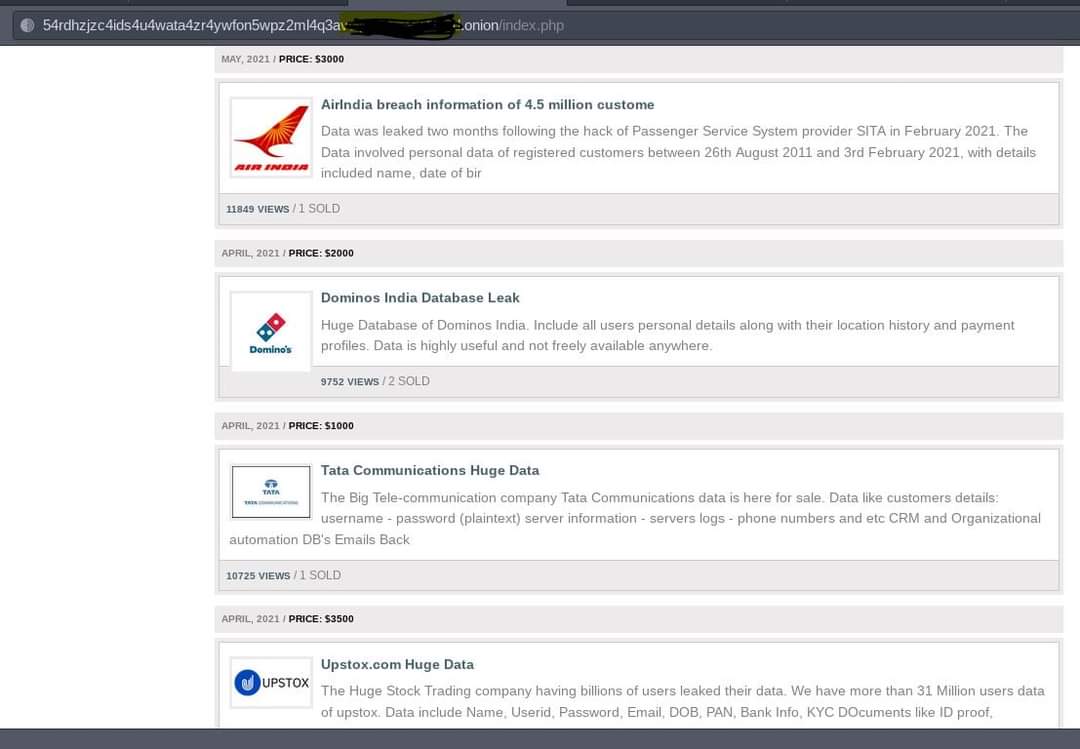Click the AirIndia description paragraph about SITA hack
The height and width of the screenshot is (749, 1080).
click(678, 152)
